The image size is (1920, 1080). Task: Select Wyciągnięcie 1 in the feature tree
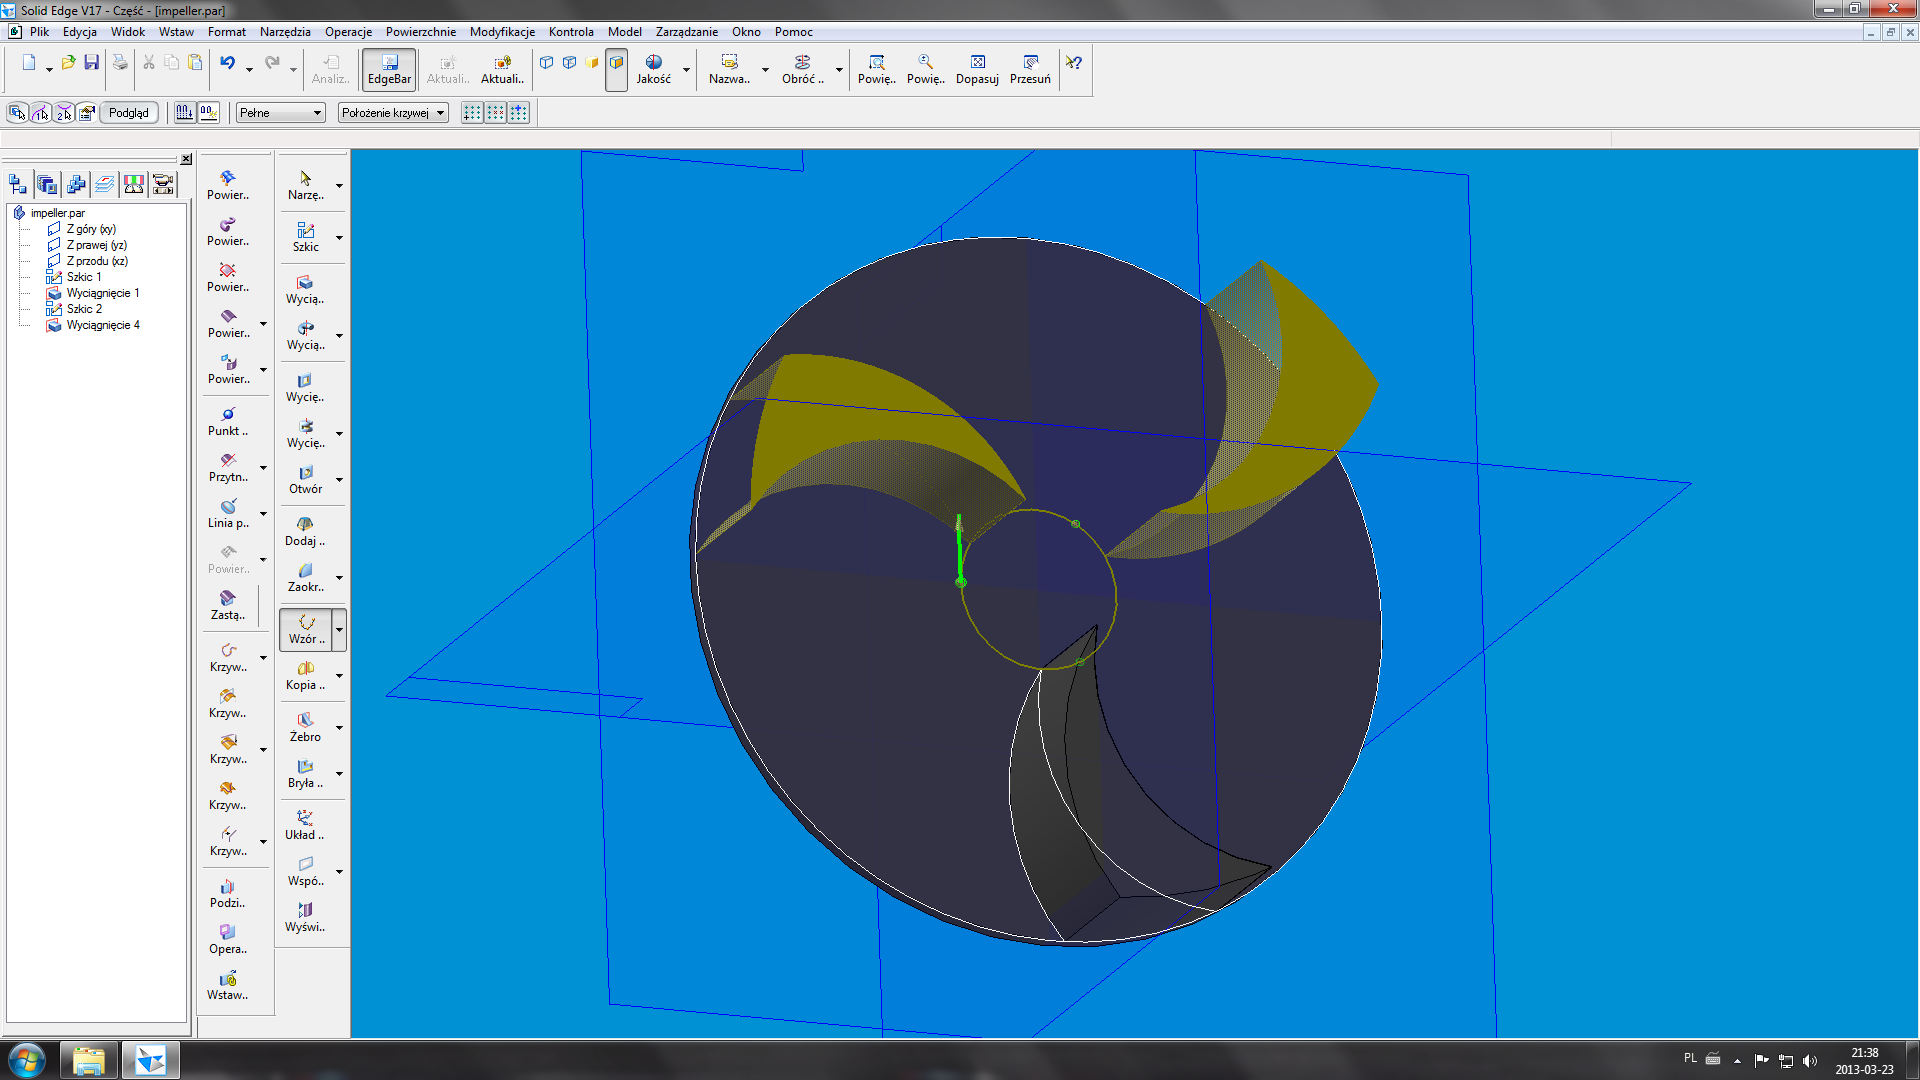(103, 293)
